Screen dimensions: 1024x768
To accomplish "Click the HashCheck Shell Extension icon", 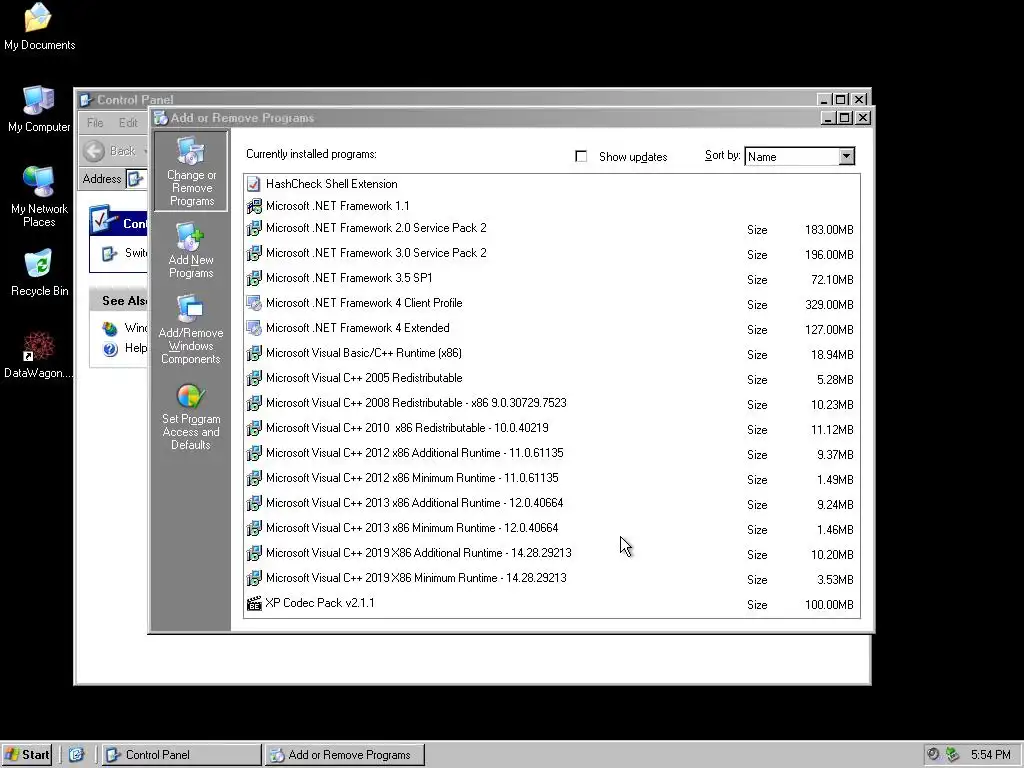I will point(253,184).
